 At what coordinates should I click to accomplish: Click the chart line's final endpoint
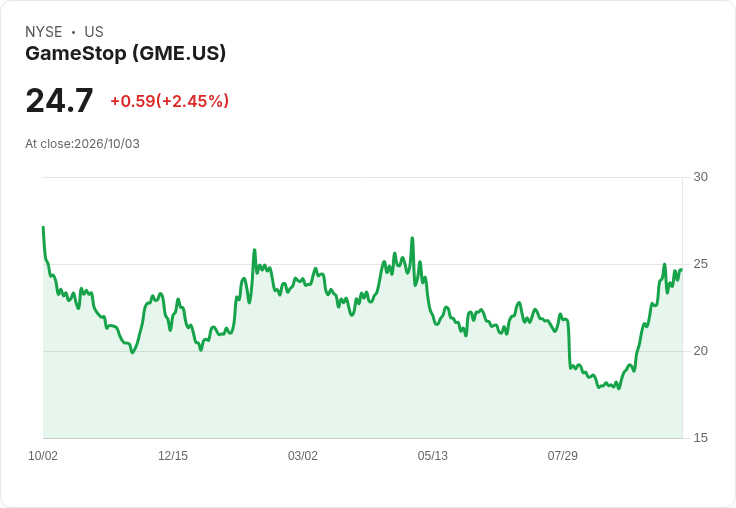click(x=681, y=269)
